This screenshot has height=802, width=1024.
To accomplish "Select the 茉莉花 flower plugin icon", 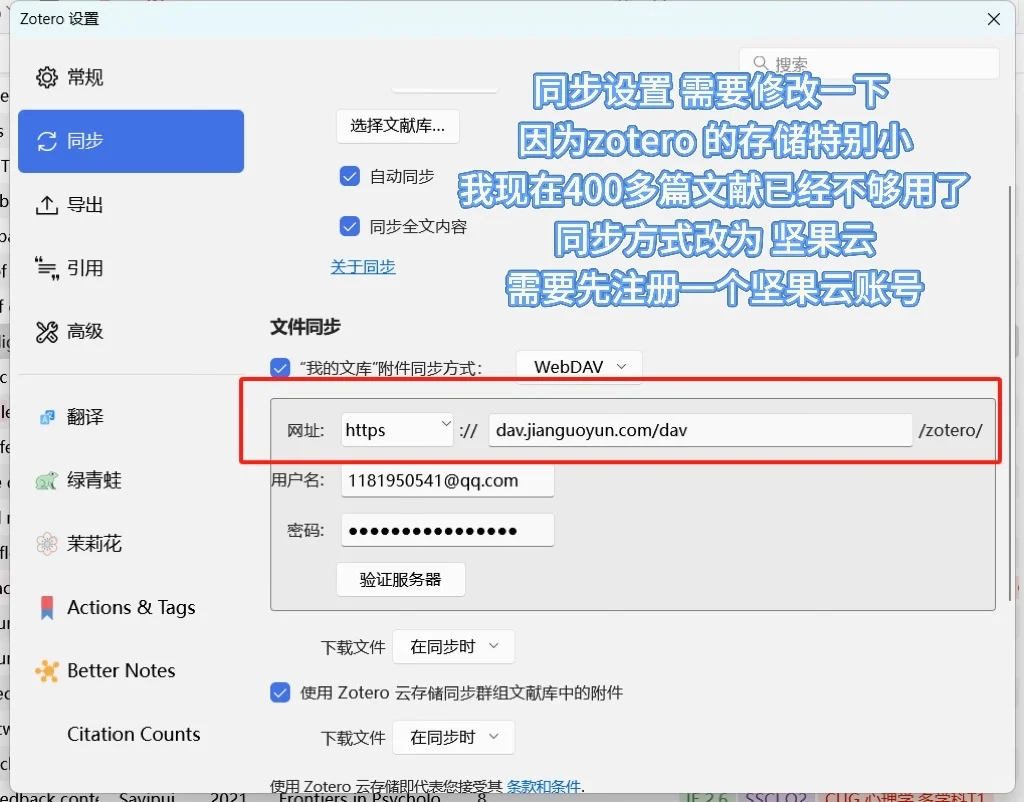I will point(46,543).
